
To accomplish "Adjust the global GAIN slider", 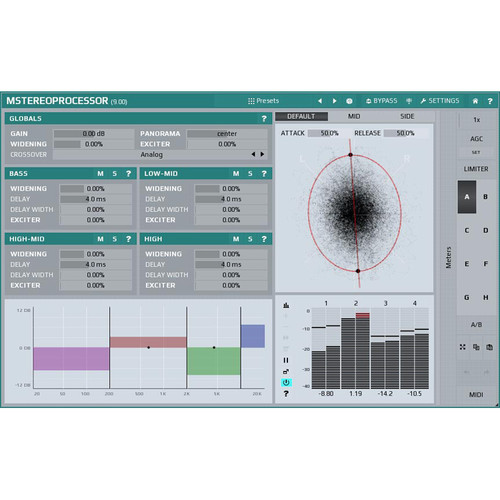I will tap(94, 134).
